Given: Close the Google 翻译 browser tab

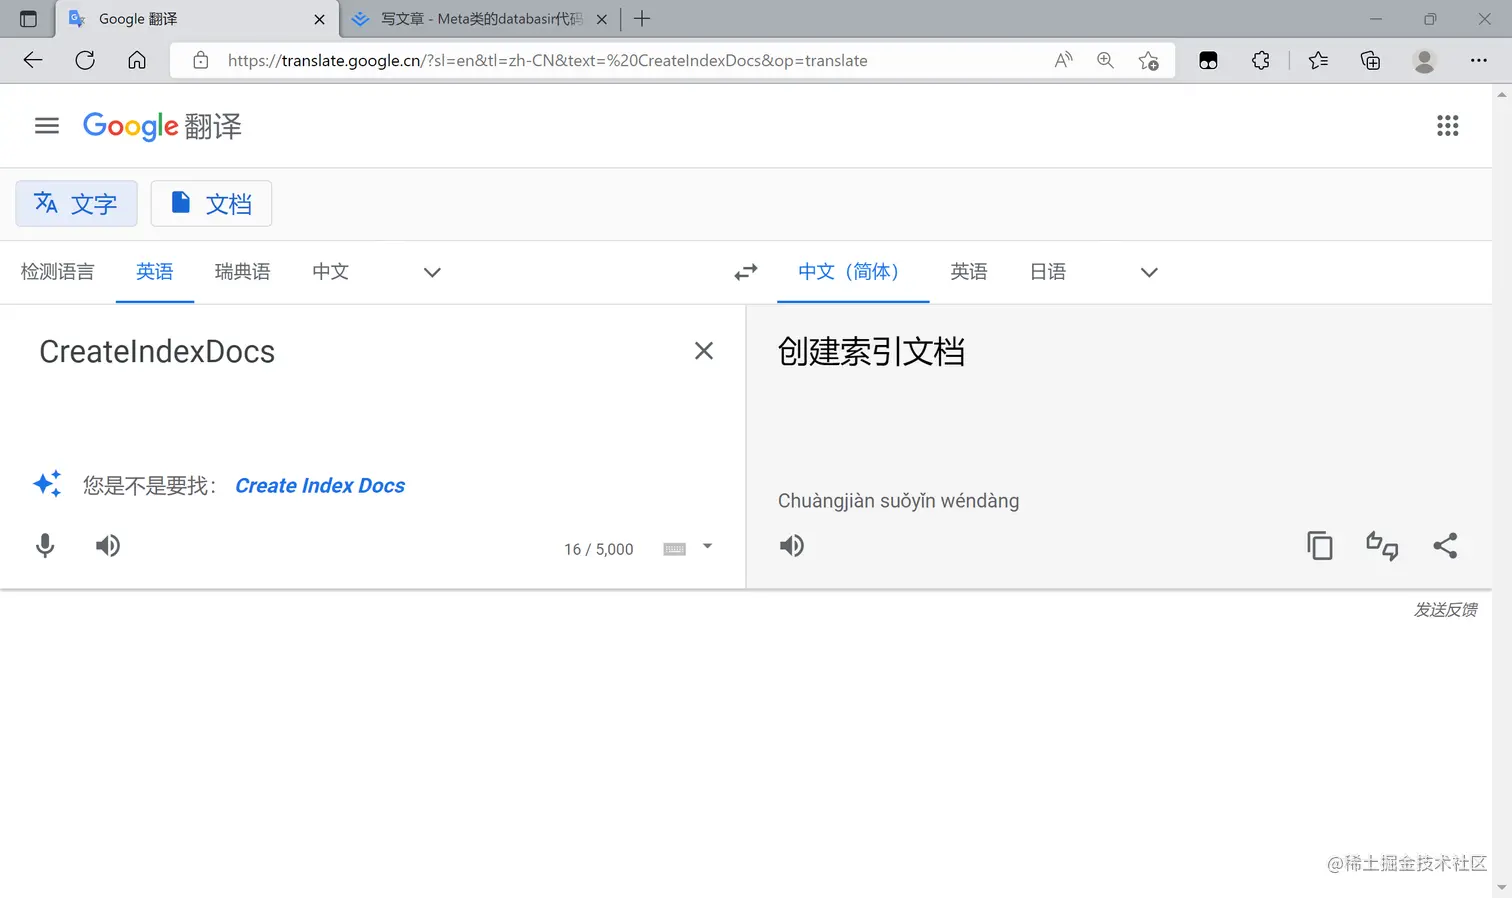Looking at the screenshot, I should pos(320,19).
